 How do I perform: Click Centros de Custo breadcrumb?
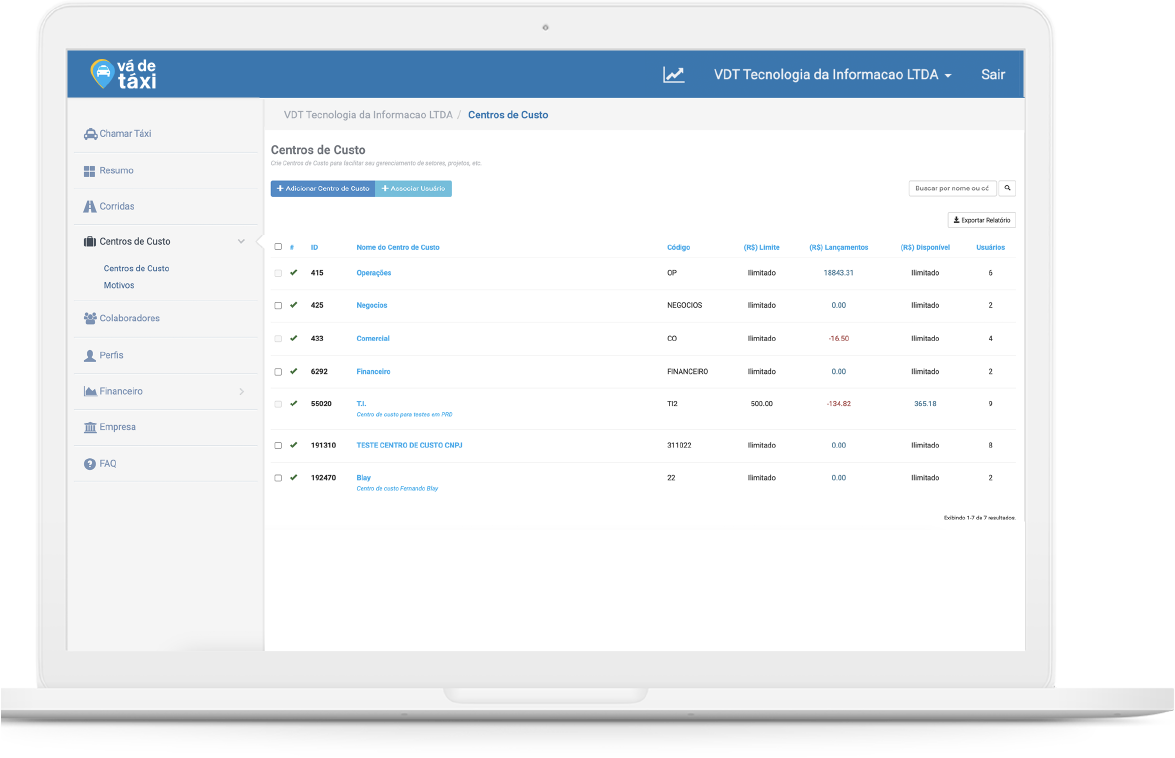[508, 115]
